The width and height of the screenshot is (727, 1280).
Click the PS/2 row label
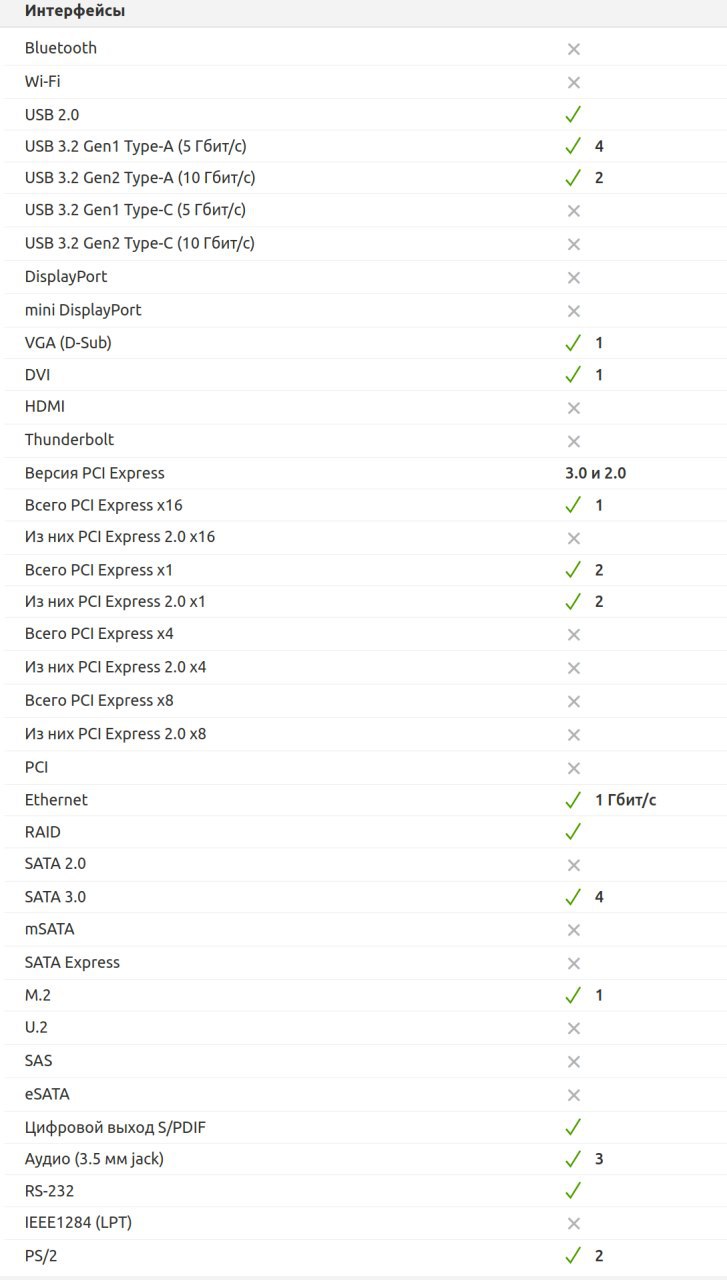40,1255
